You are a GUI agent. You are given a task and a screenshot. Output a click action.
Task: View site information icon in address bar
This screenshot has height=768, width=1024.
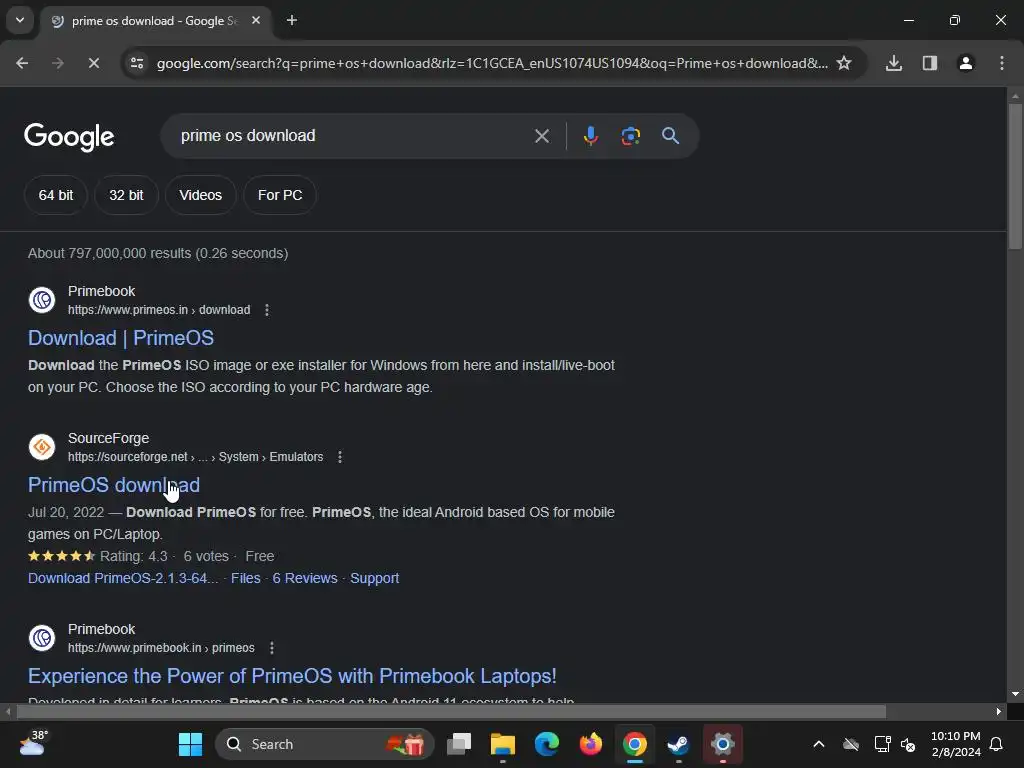tap(137, 63)
